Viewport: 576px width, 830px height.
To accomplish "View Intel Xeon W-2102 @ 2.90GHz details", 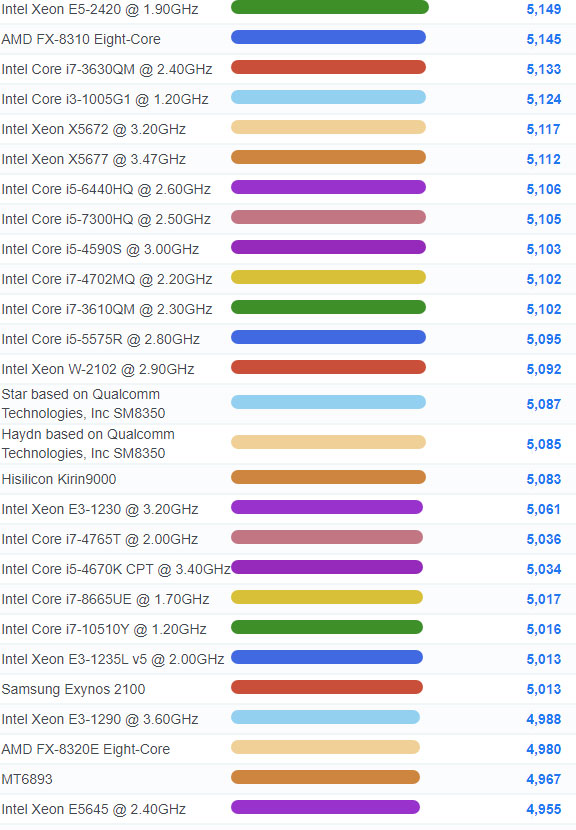I will point(98,369).
